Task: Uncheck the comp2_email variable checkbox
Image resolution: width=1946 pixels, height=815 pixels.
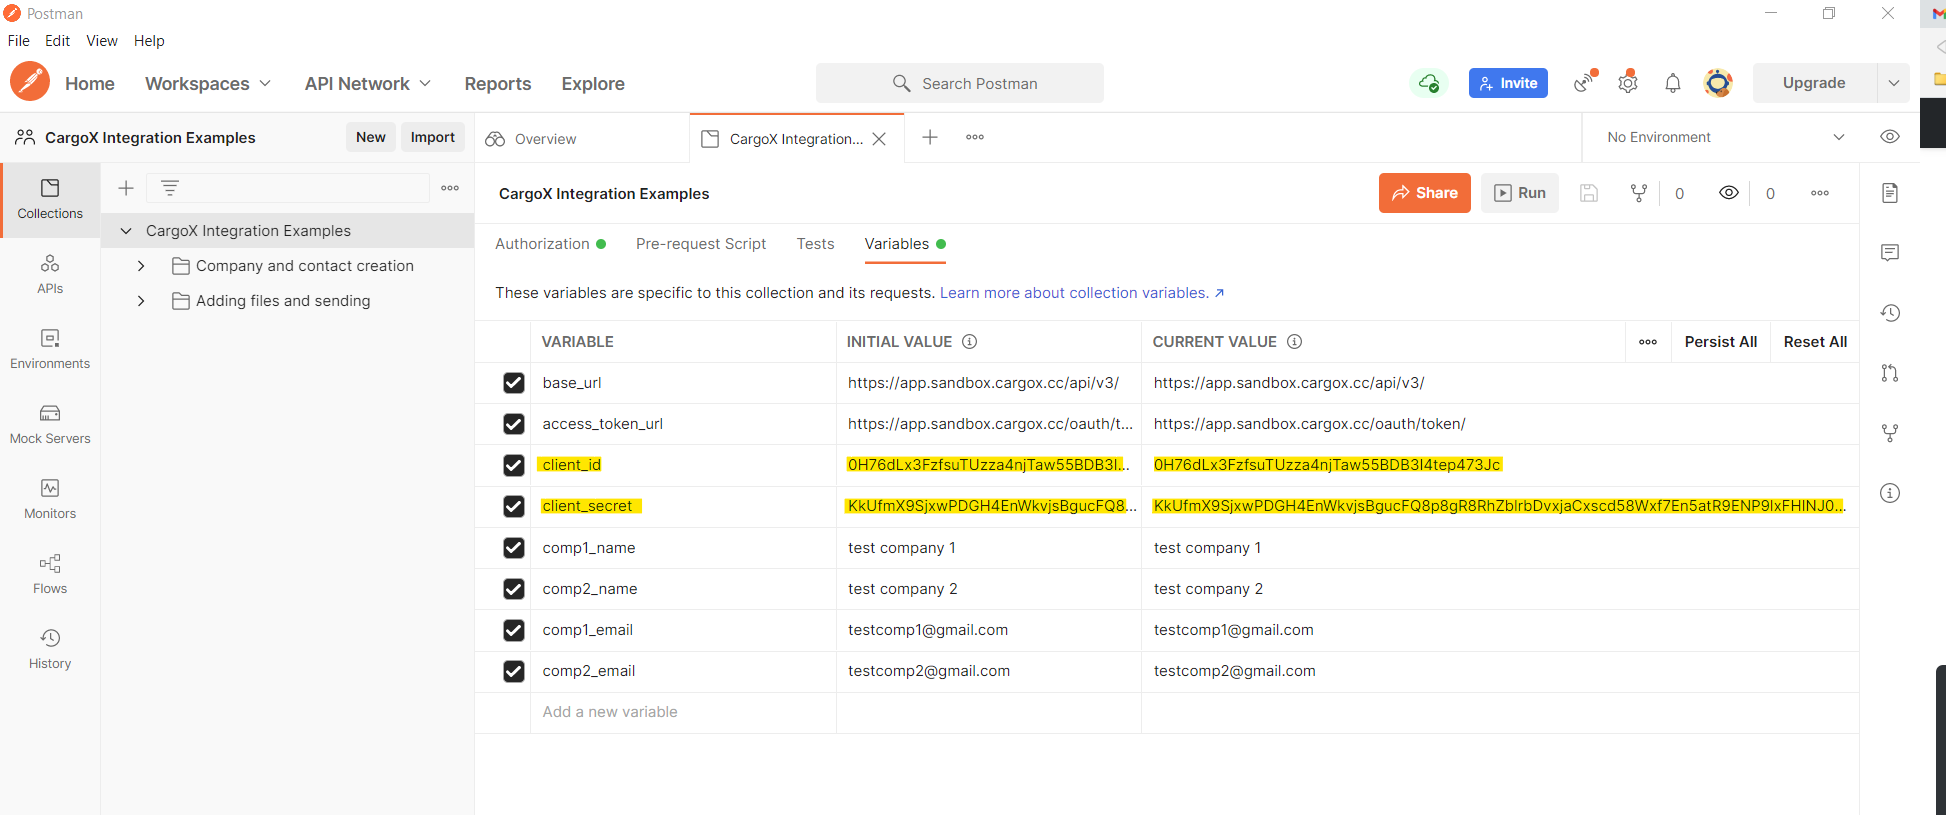Action: [514, 671]
